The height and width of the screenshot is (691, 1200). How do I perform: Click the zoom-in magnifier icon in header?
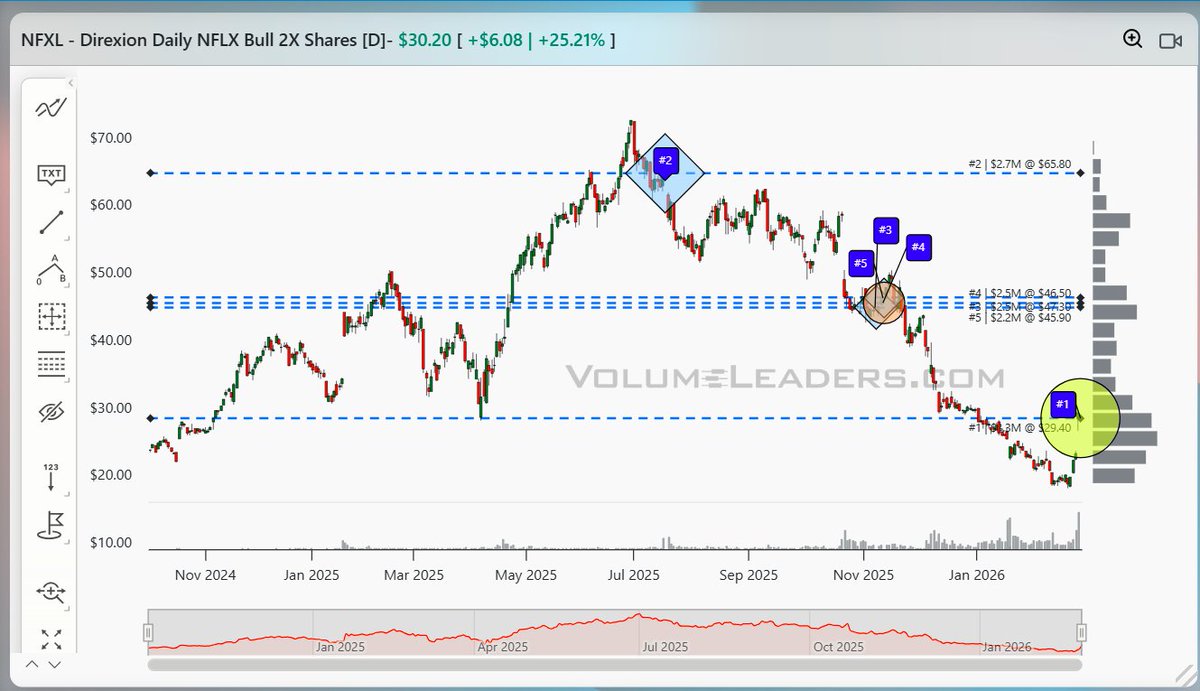(x=1132, y=39)
